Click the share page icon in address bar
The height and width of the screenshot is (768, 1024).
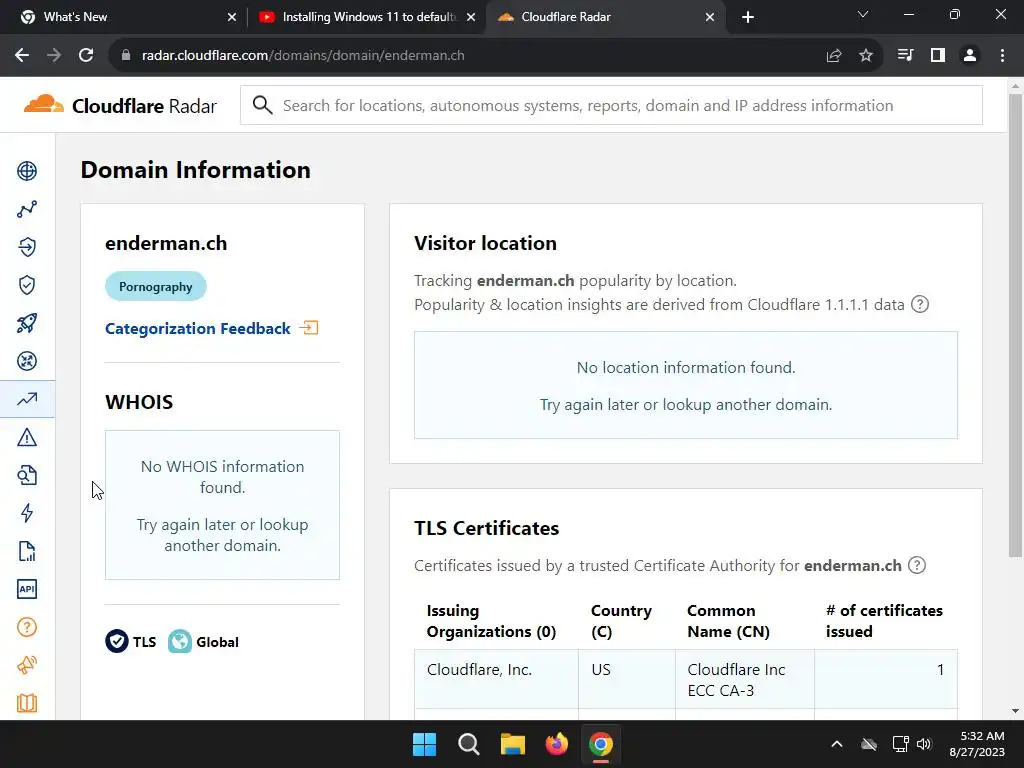834,56
